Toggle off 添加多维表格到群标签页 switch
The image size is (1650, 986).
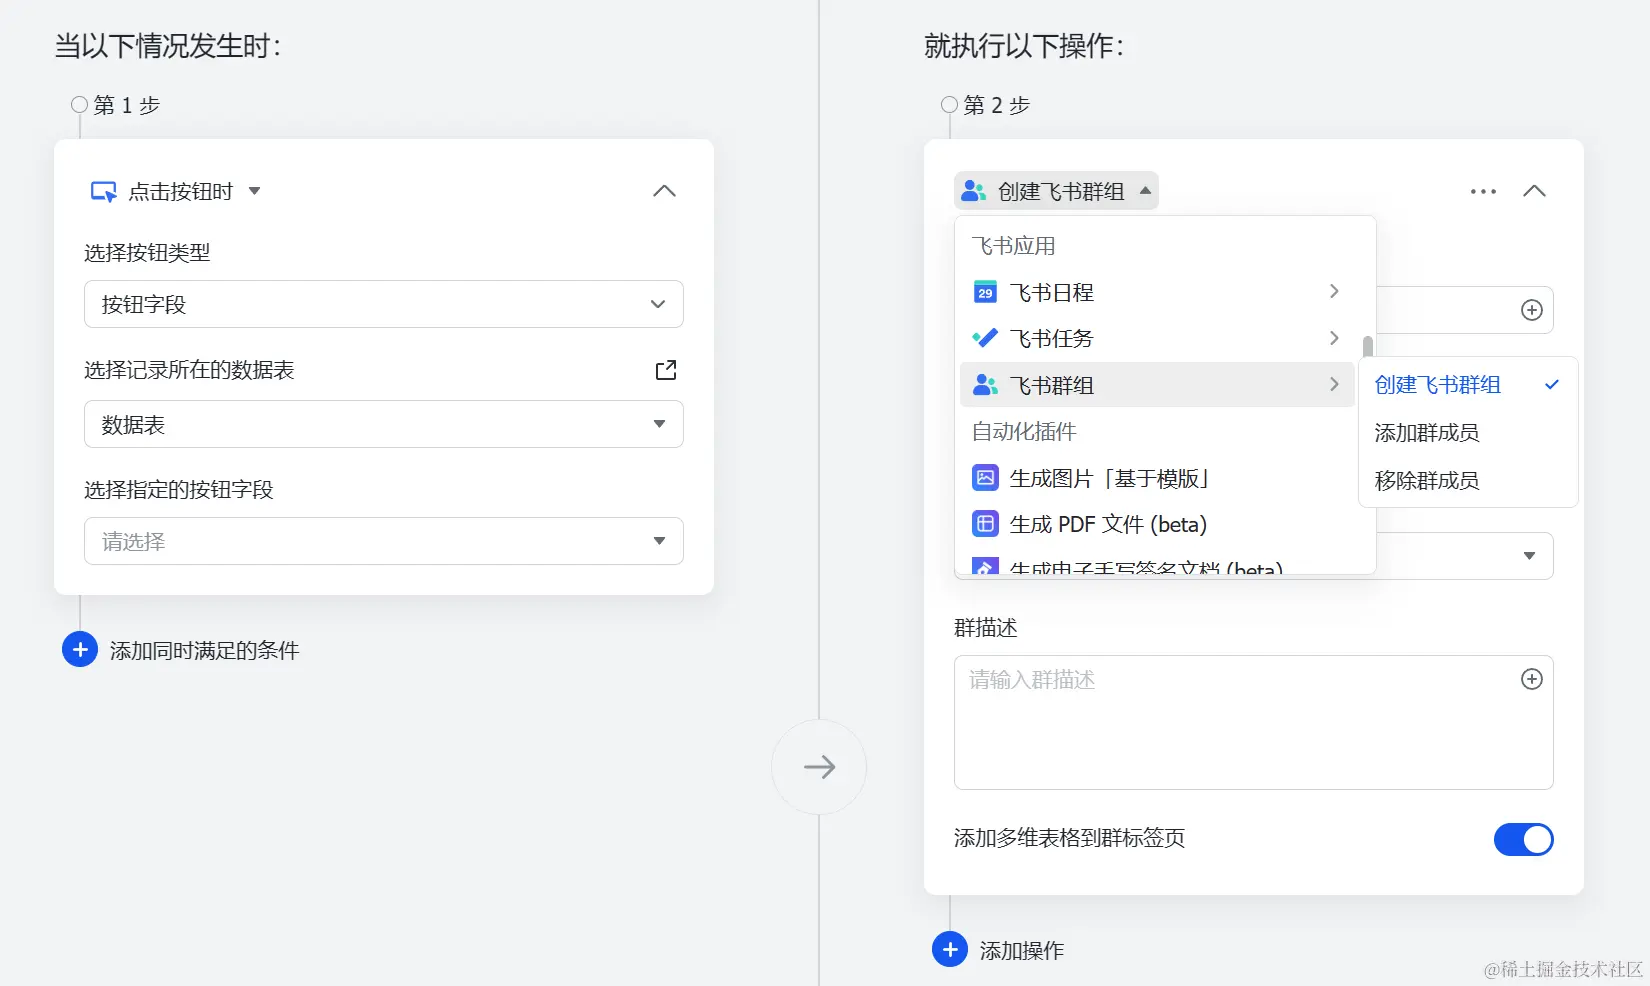point(1524,839)
